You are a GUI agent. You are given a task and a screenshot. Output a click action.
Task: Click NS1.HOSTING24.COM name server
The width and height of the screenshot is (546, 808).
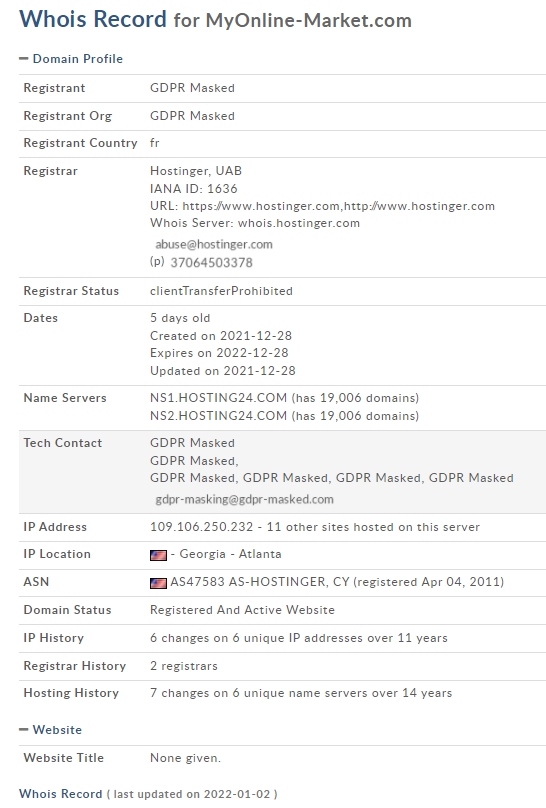point(218,398)
